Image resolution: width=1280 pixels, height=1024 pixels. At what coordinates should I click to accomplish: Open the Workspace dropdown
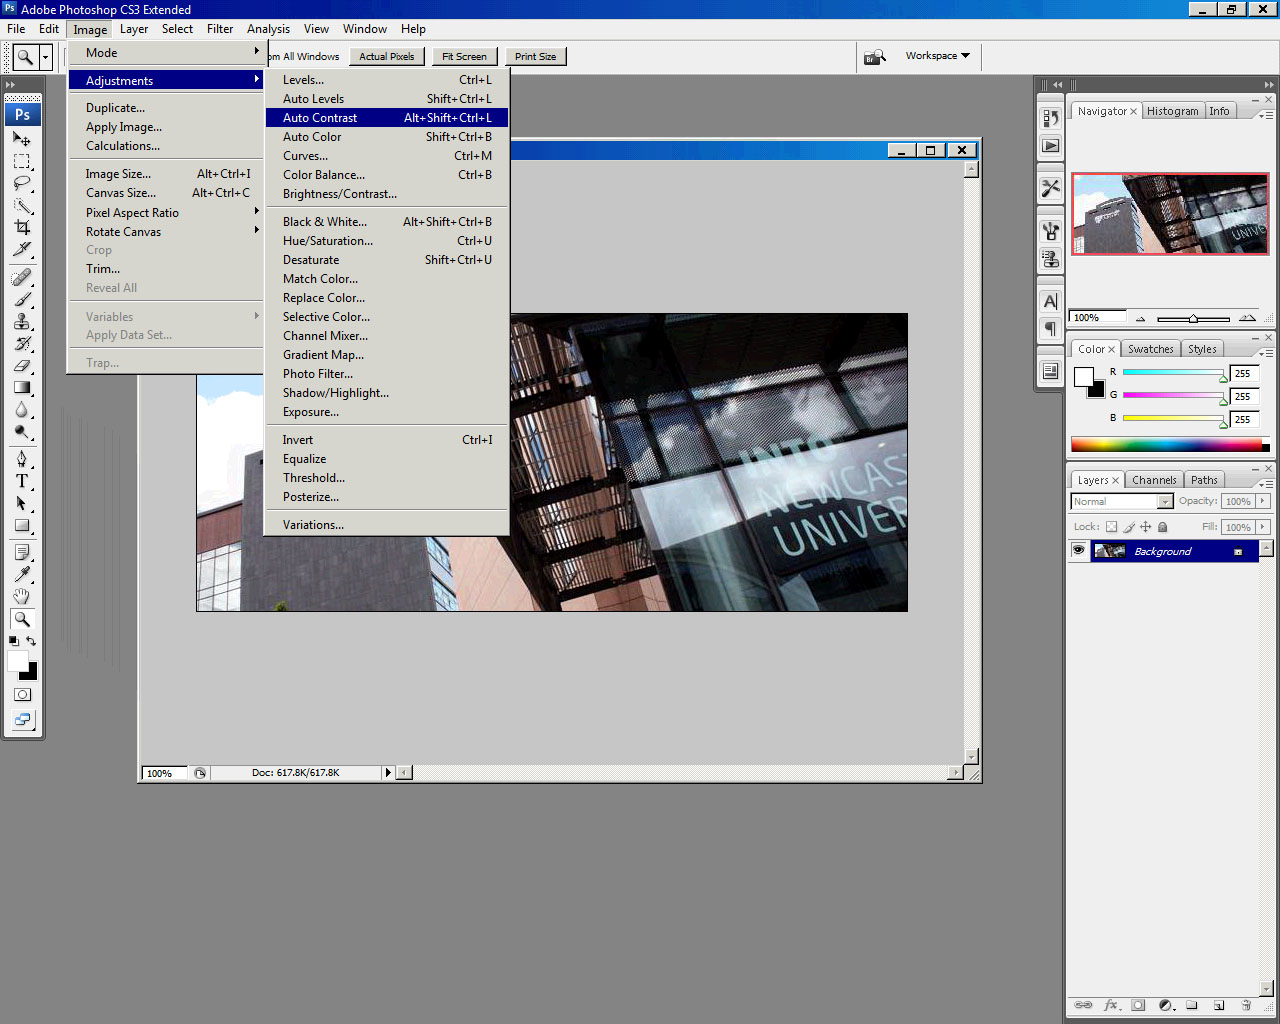(x=937, y=56)
